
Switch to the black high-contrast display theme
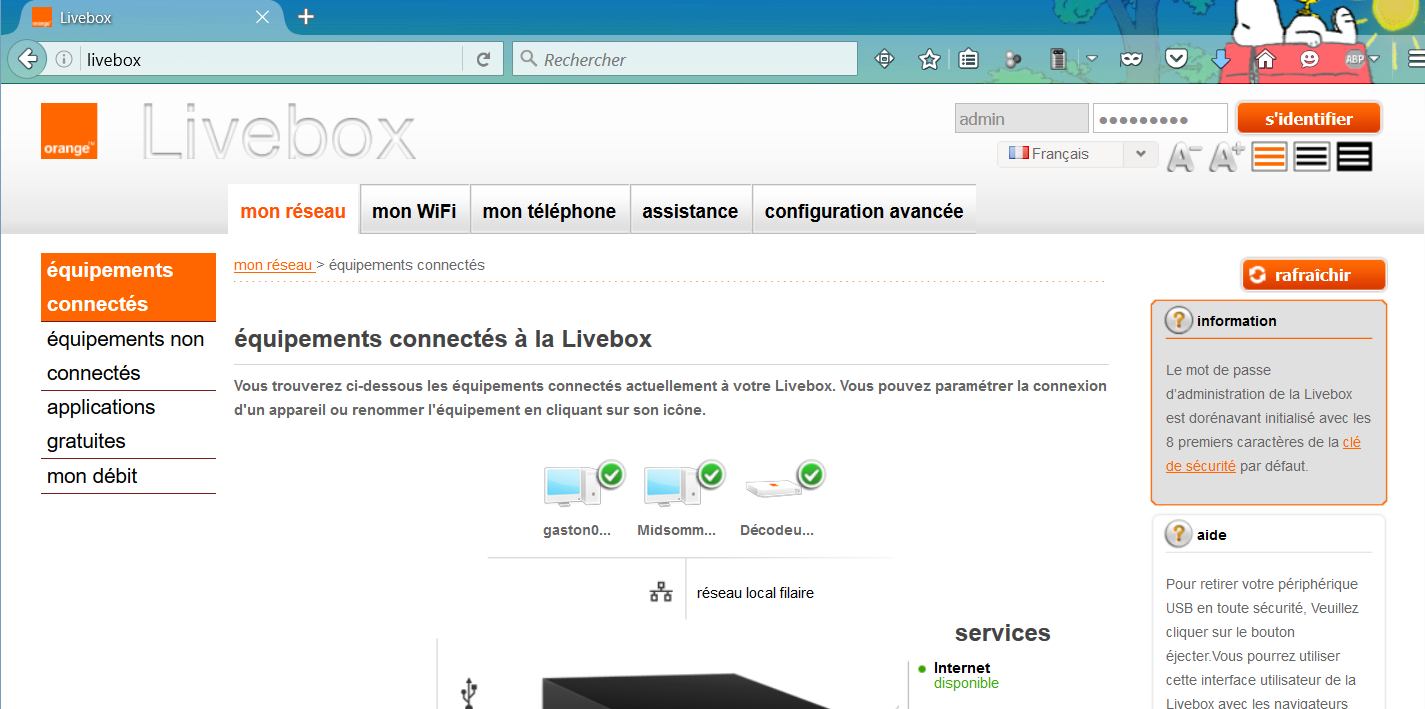[1354, 155]
